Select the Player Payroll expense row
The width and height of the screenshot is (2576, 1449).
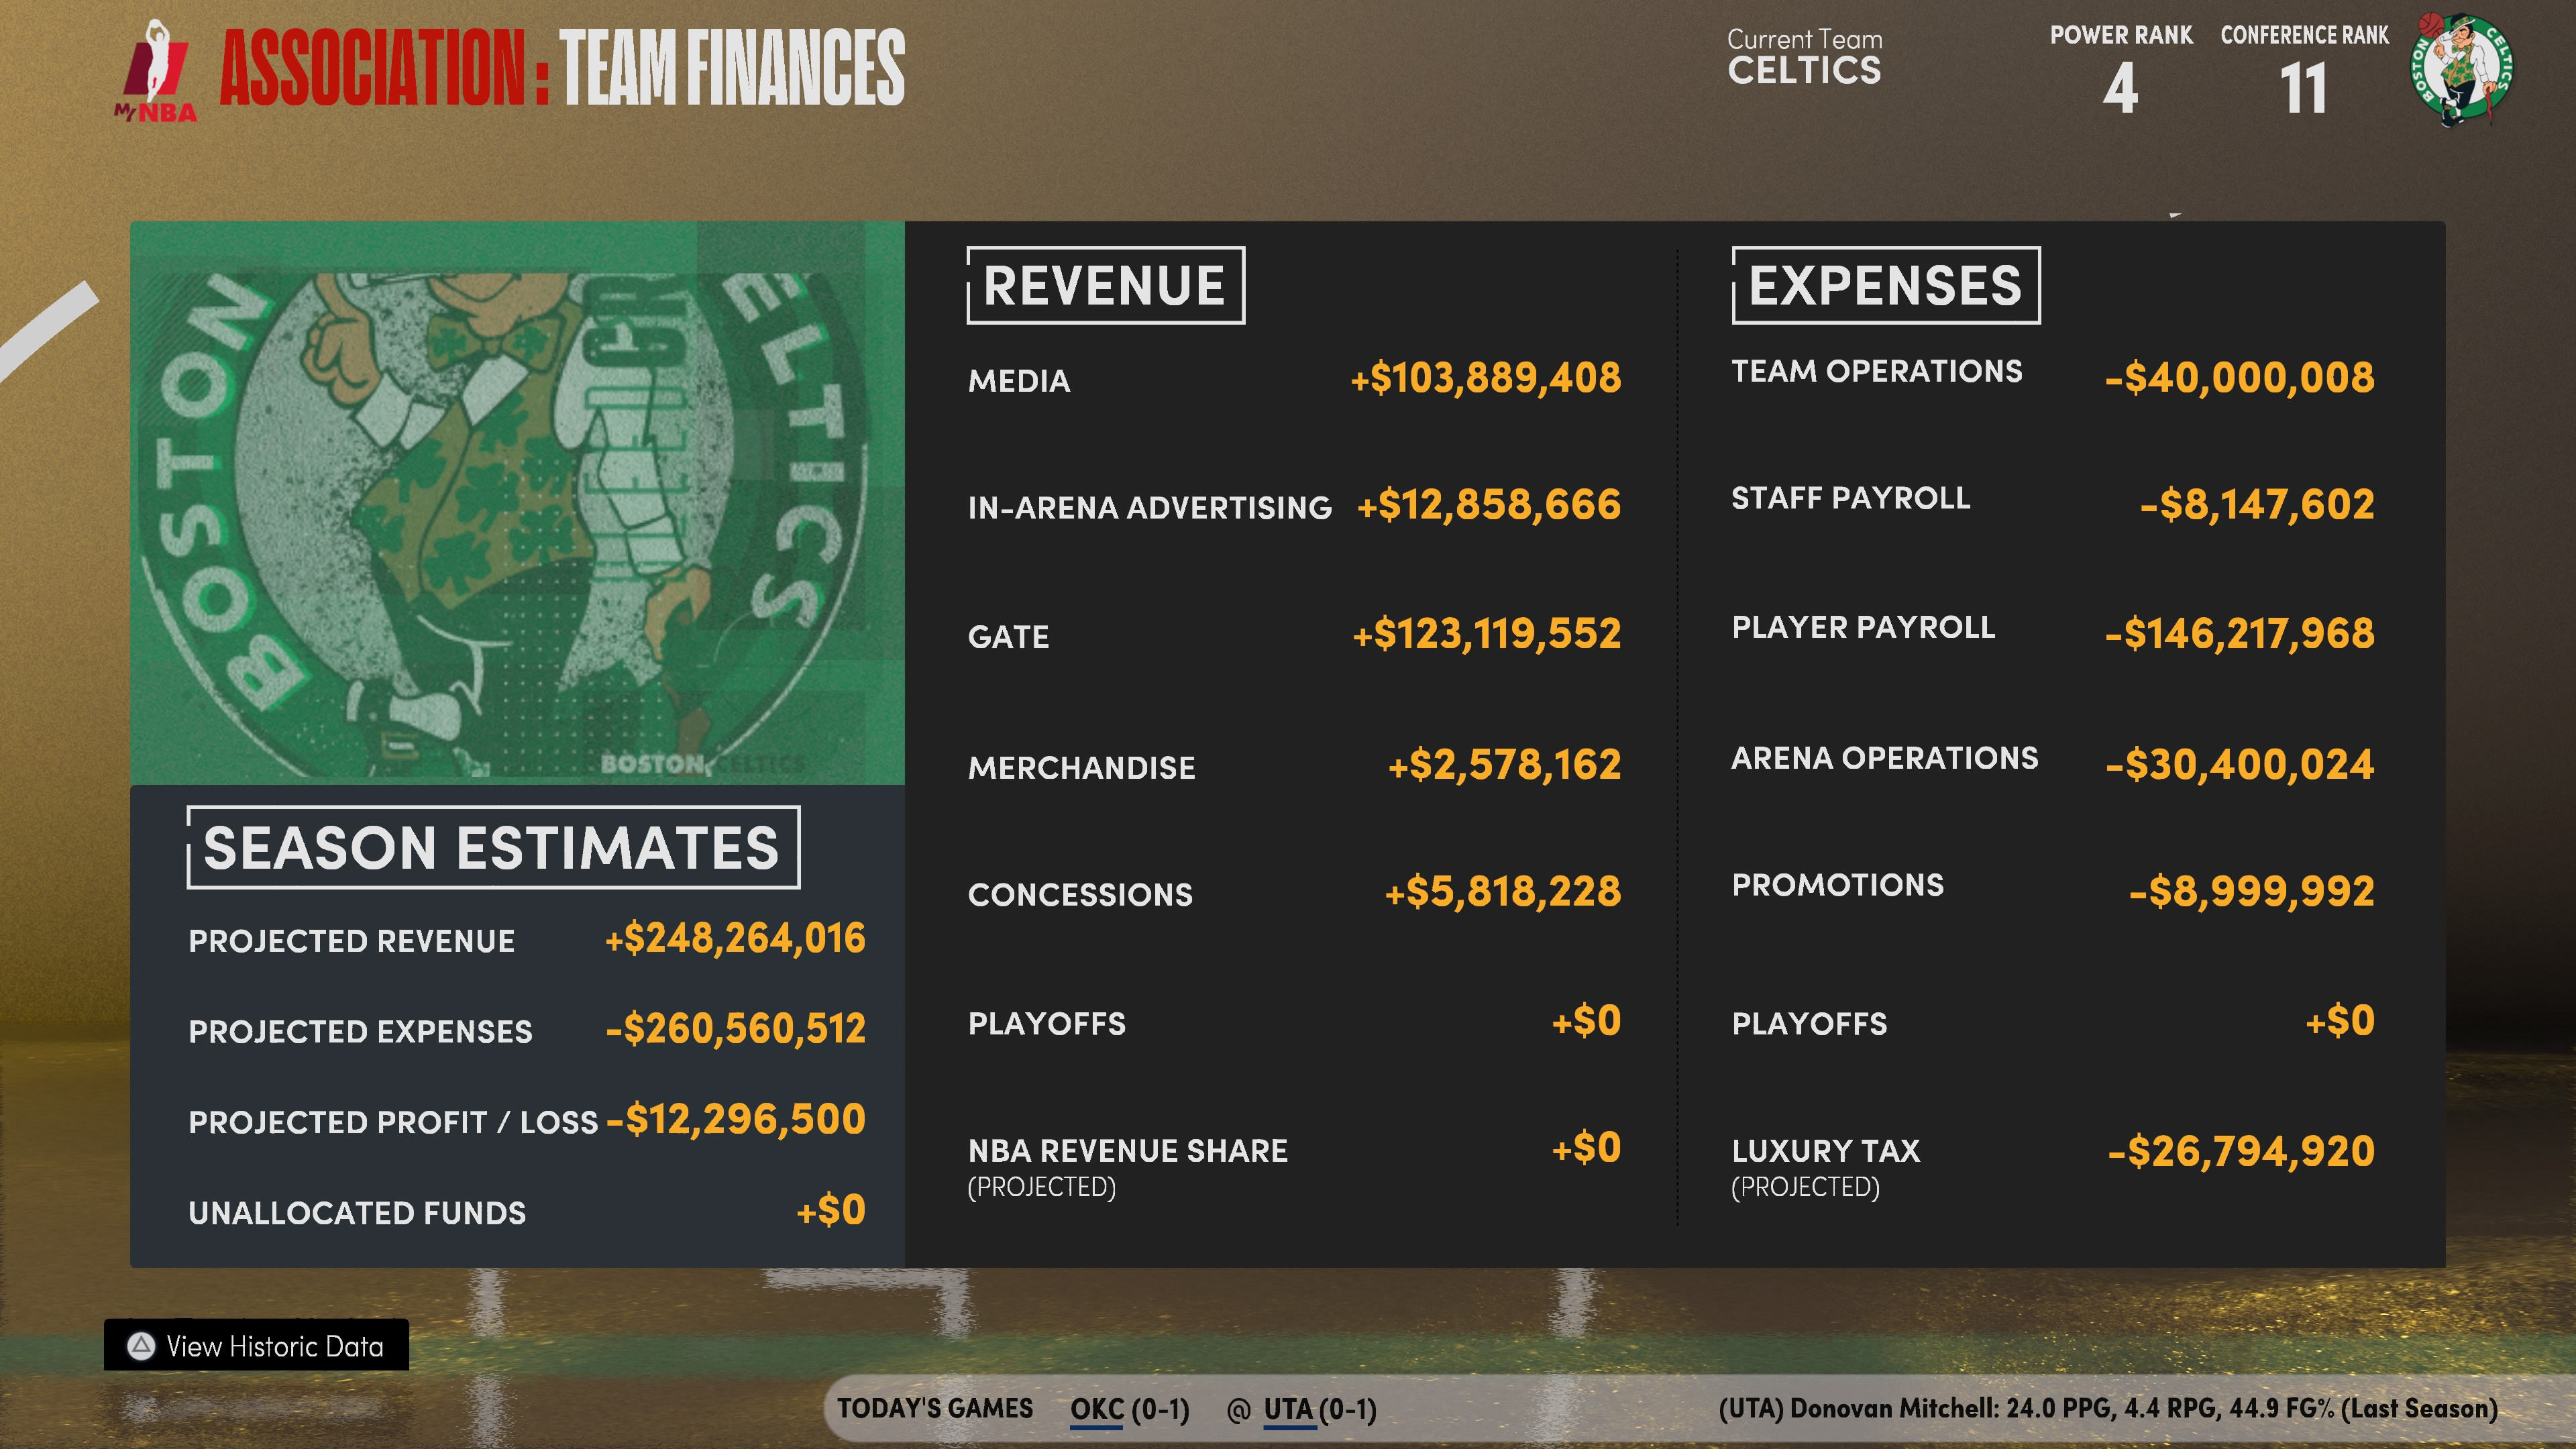tap(2052, 630)
